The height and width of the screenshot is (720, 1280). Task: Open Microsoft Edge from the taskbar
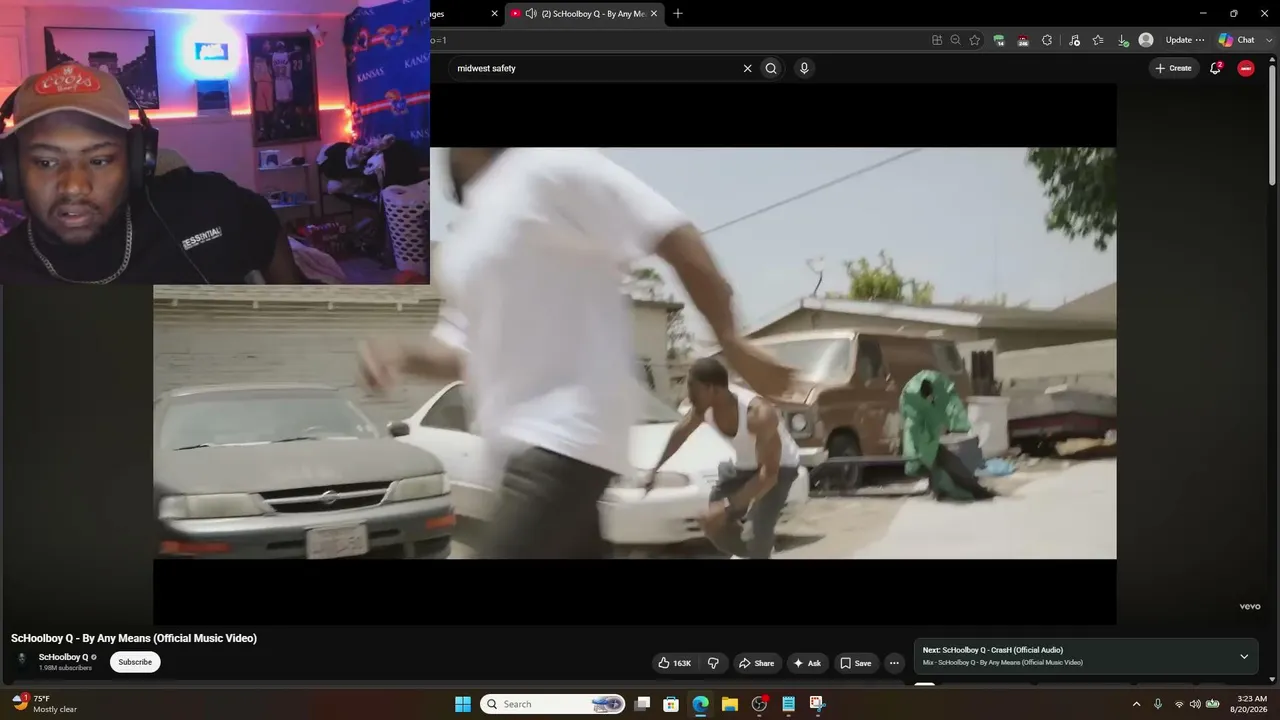[x=701, y=704]
